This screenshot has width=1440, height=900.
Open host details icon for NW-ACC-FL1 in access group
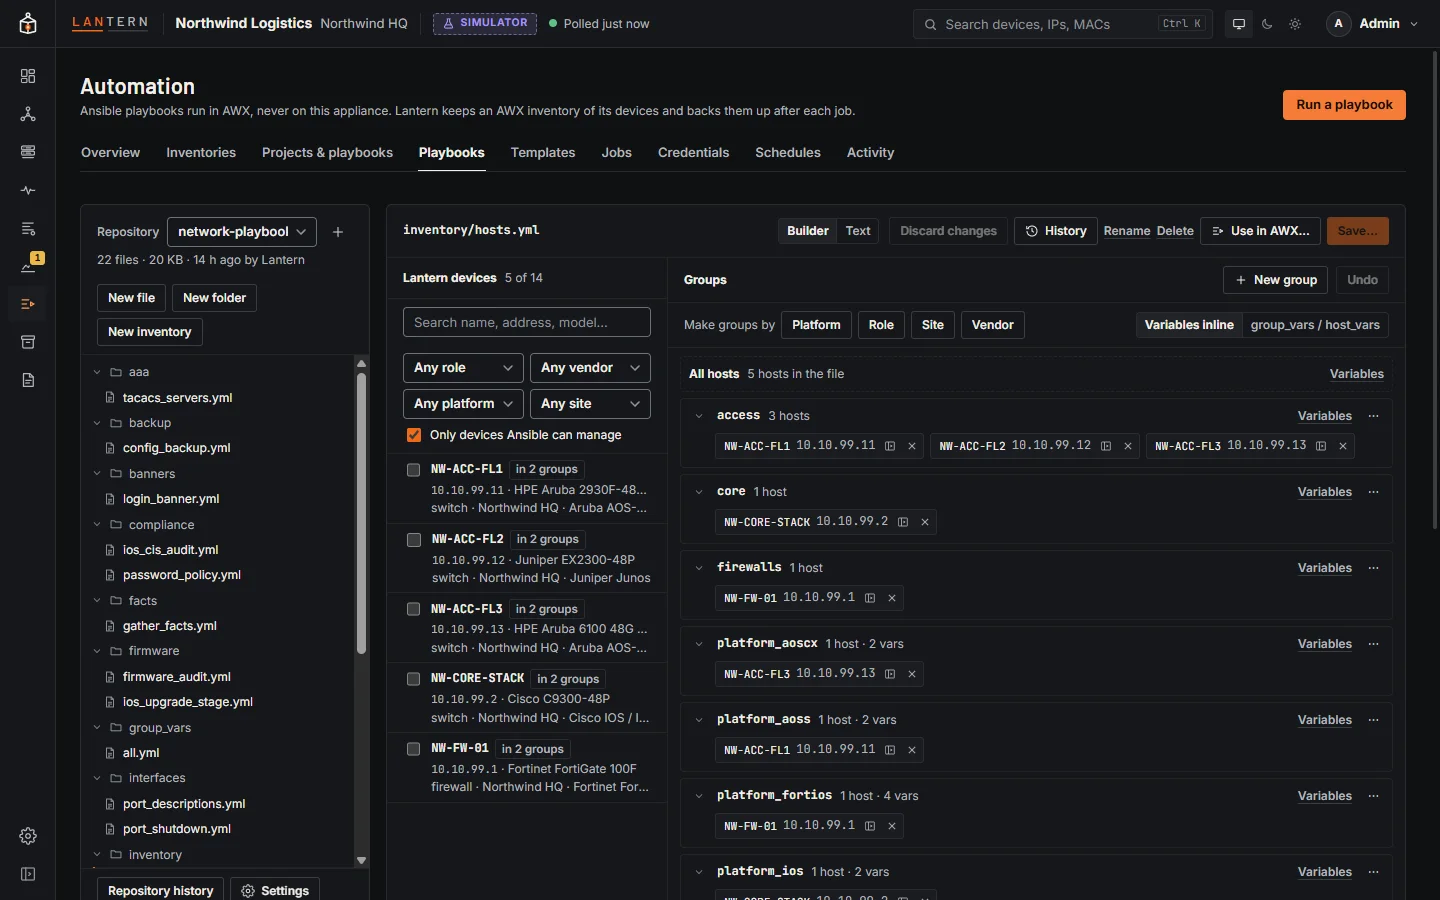click(890, 446)
